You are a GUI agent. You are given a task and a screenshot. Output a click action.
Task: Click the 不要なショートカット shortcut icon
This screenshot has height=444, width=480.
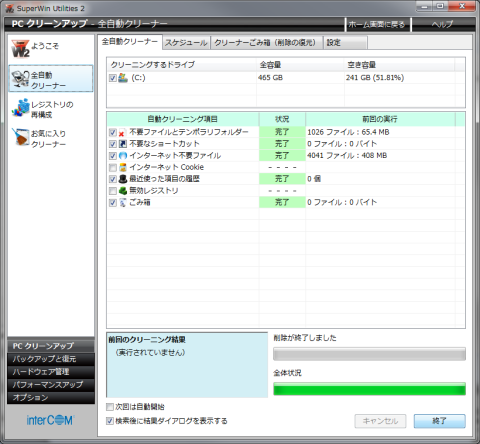[122, 144]
